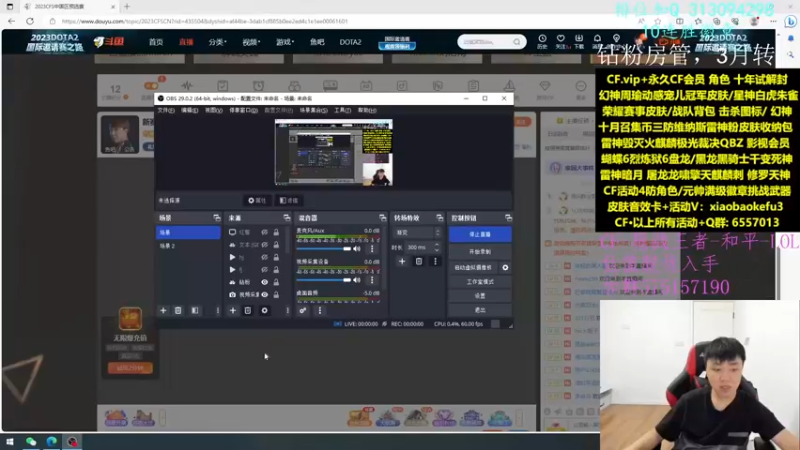Mute the 视频采集设备 mixer speaker icon
Screen dimensions: 800x450
[357, 280]
